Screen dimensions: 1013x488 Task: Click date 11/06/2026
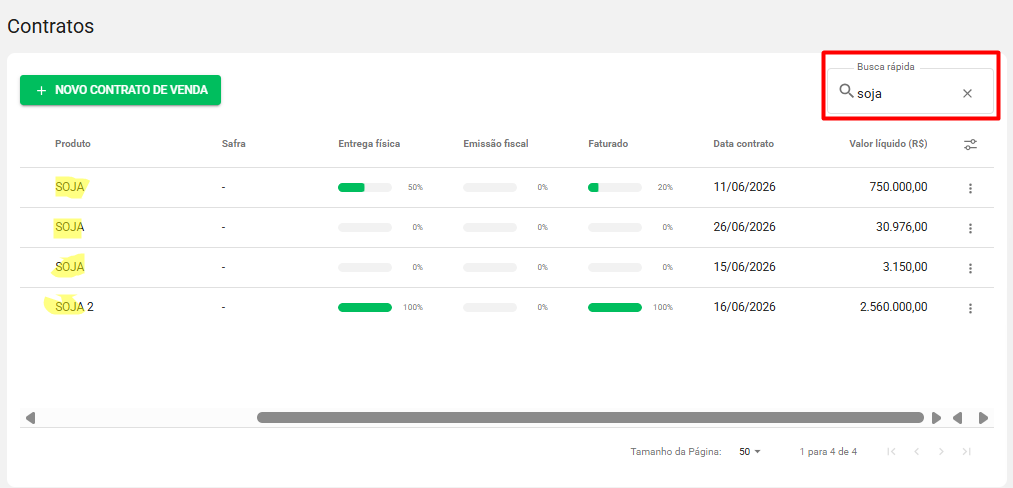pyautogui.click(x=744, y=187)
